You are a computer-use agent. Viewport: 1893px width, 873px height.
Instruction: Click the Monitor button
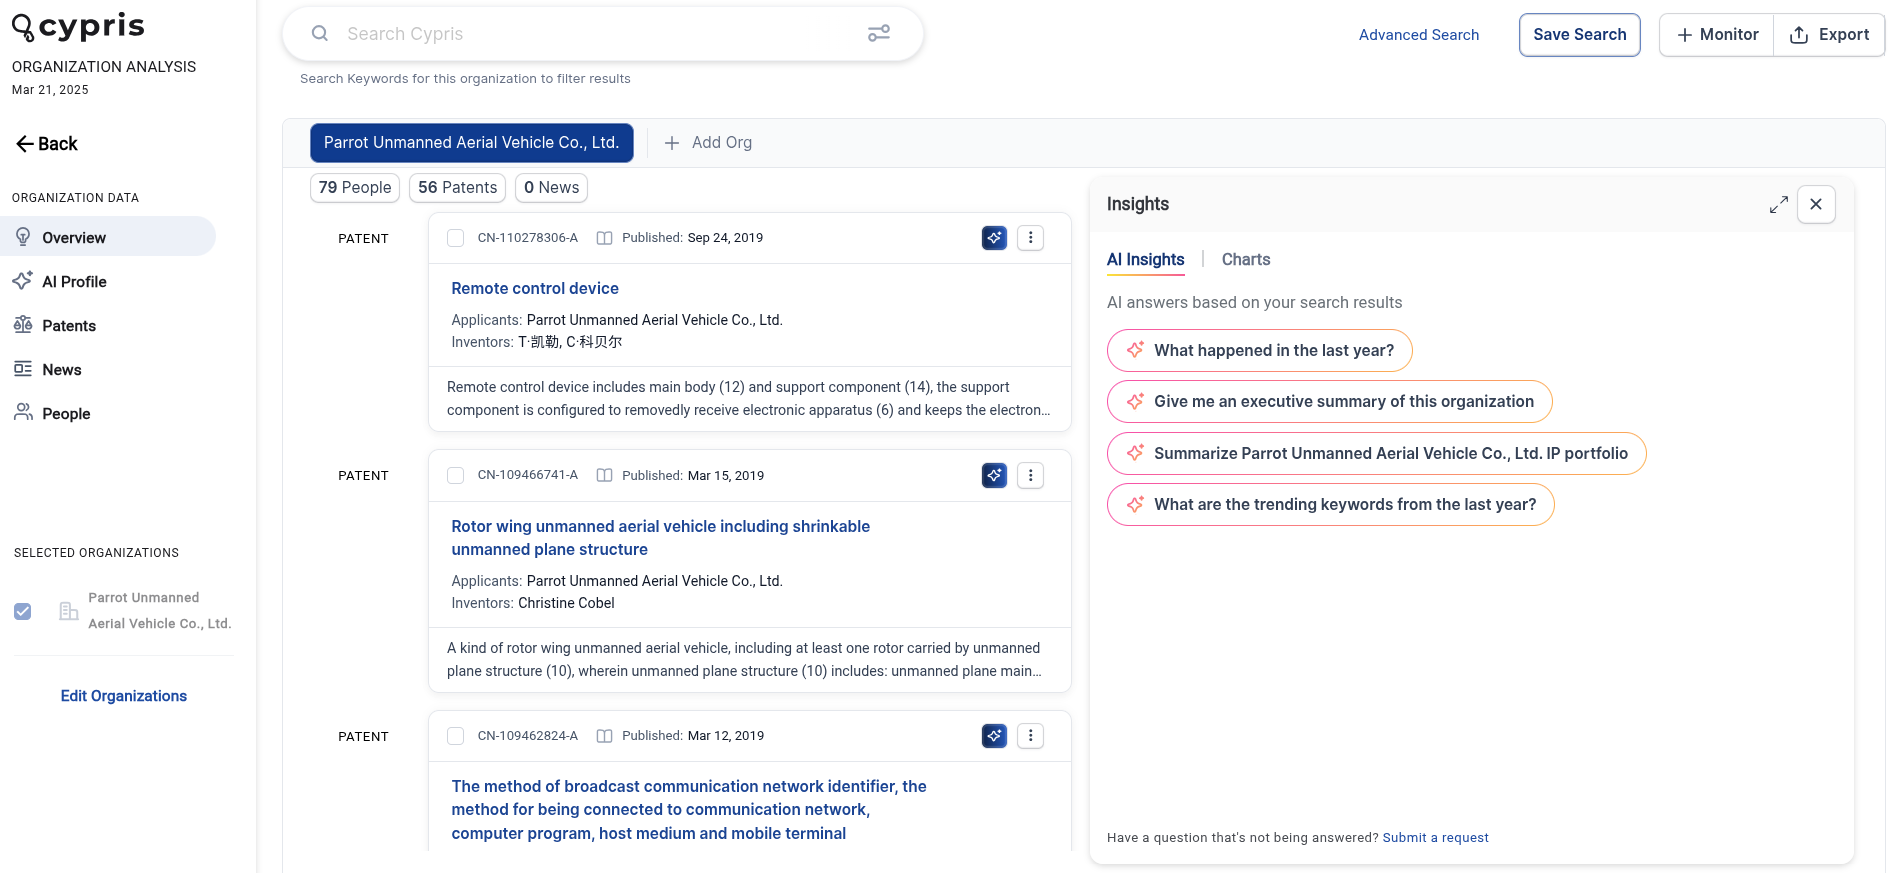point(1717,35)
